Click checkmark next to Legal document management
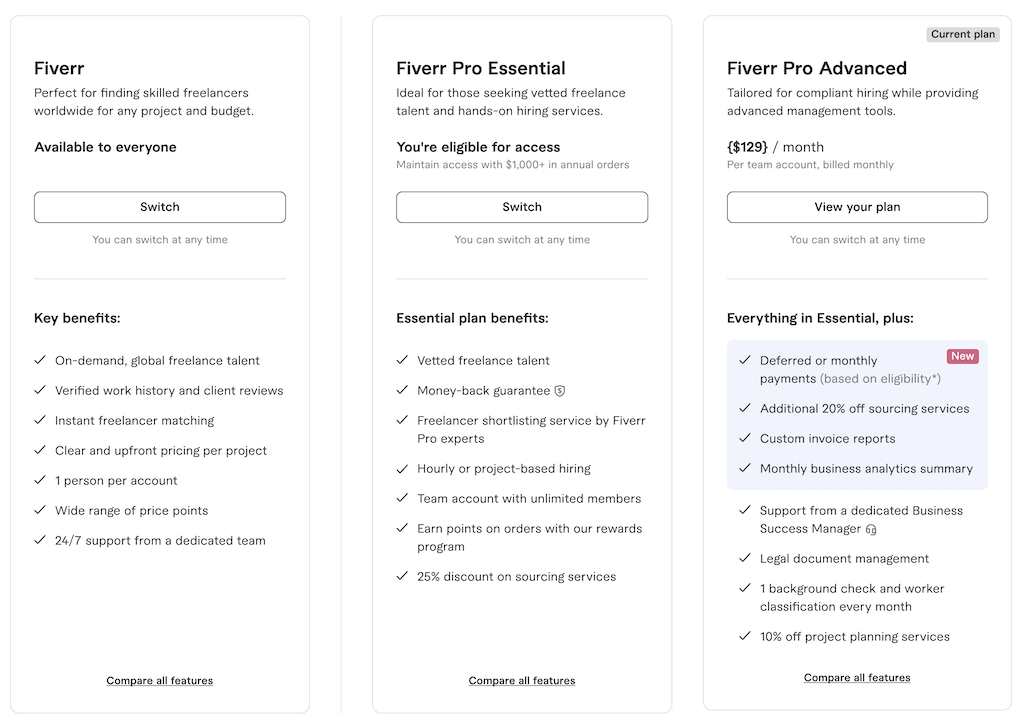Viewport: 1027px width, 725px height. coord(745,558)
